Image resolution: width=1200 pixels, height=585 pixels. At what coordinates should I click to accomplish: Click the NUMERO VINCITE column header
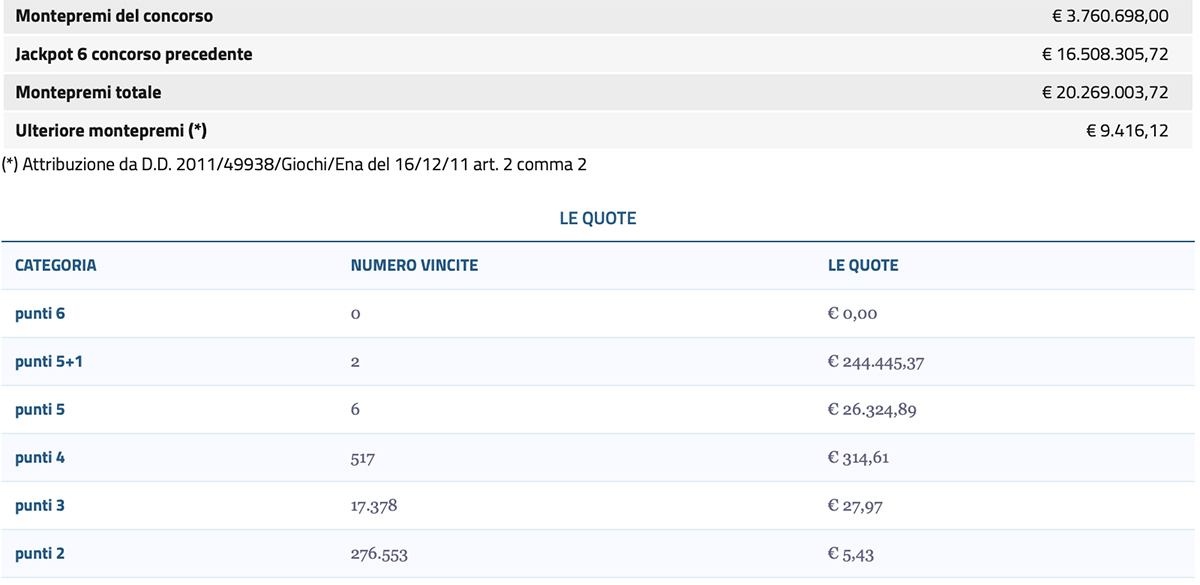pos(413,265)
